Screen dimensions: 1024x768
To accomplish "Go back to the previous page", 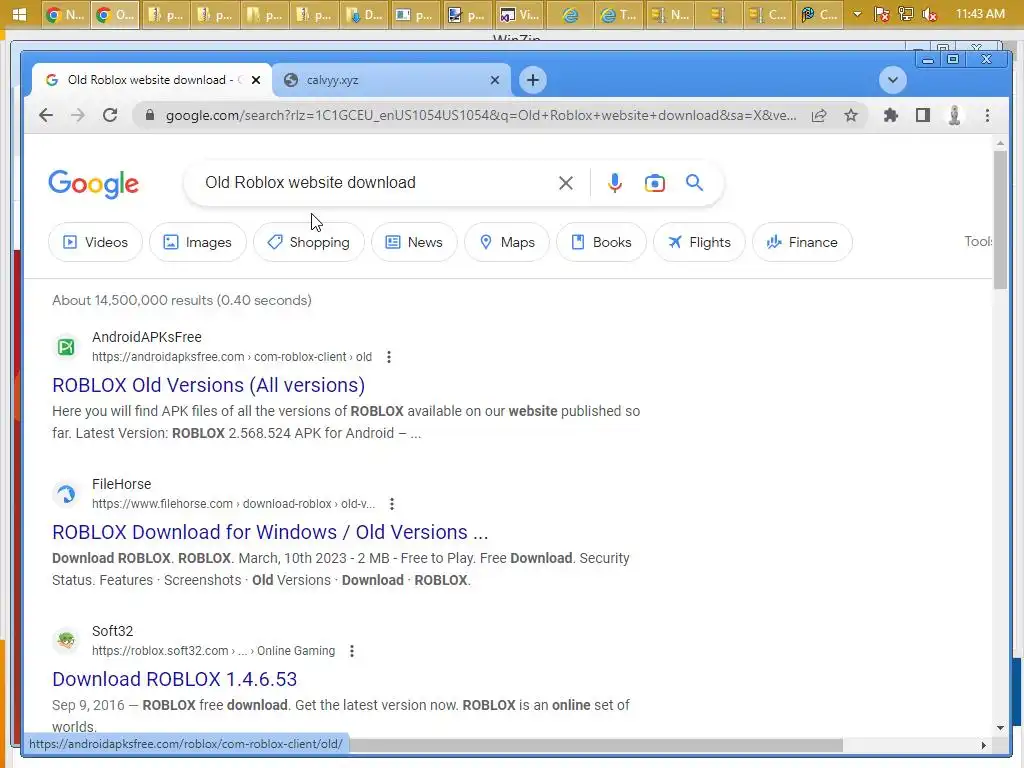I will 46,116.
